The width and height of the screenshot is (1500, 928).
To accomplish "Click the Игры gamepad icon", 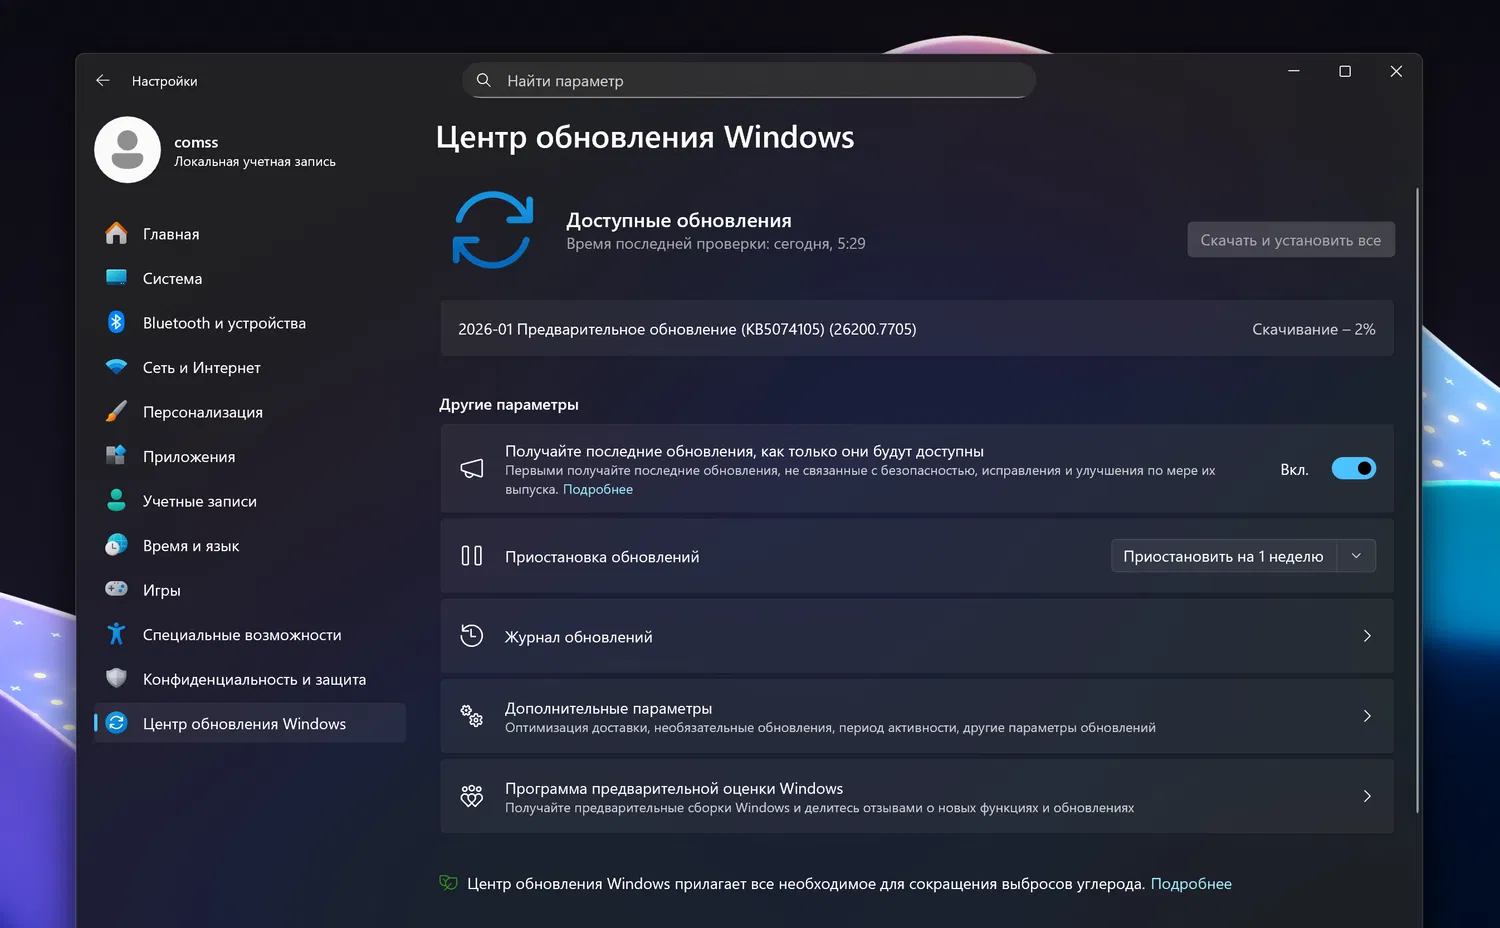I will click(116, 589).
